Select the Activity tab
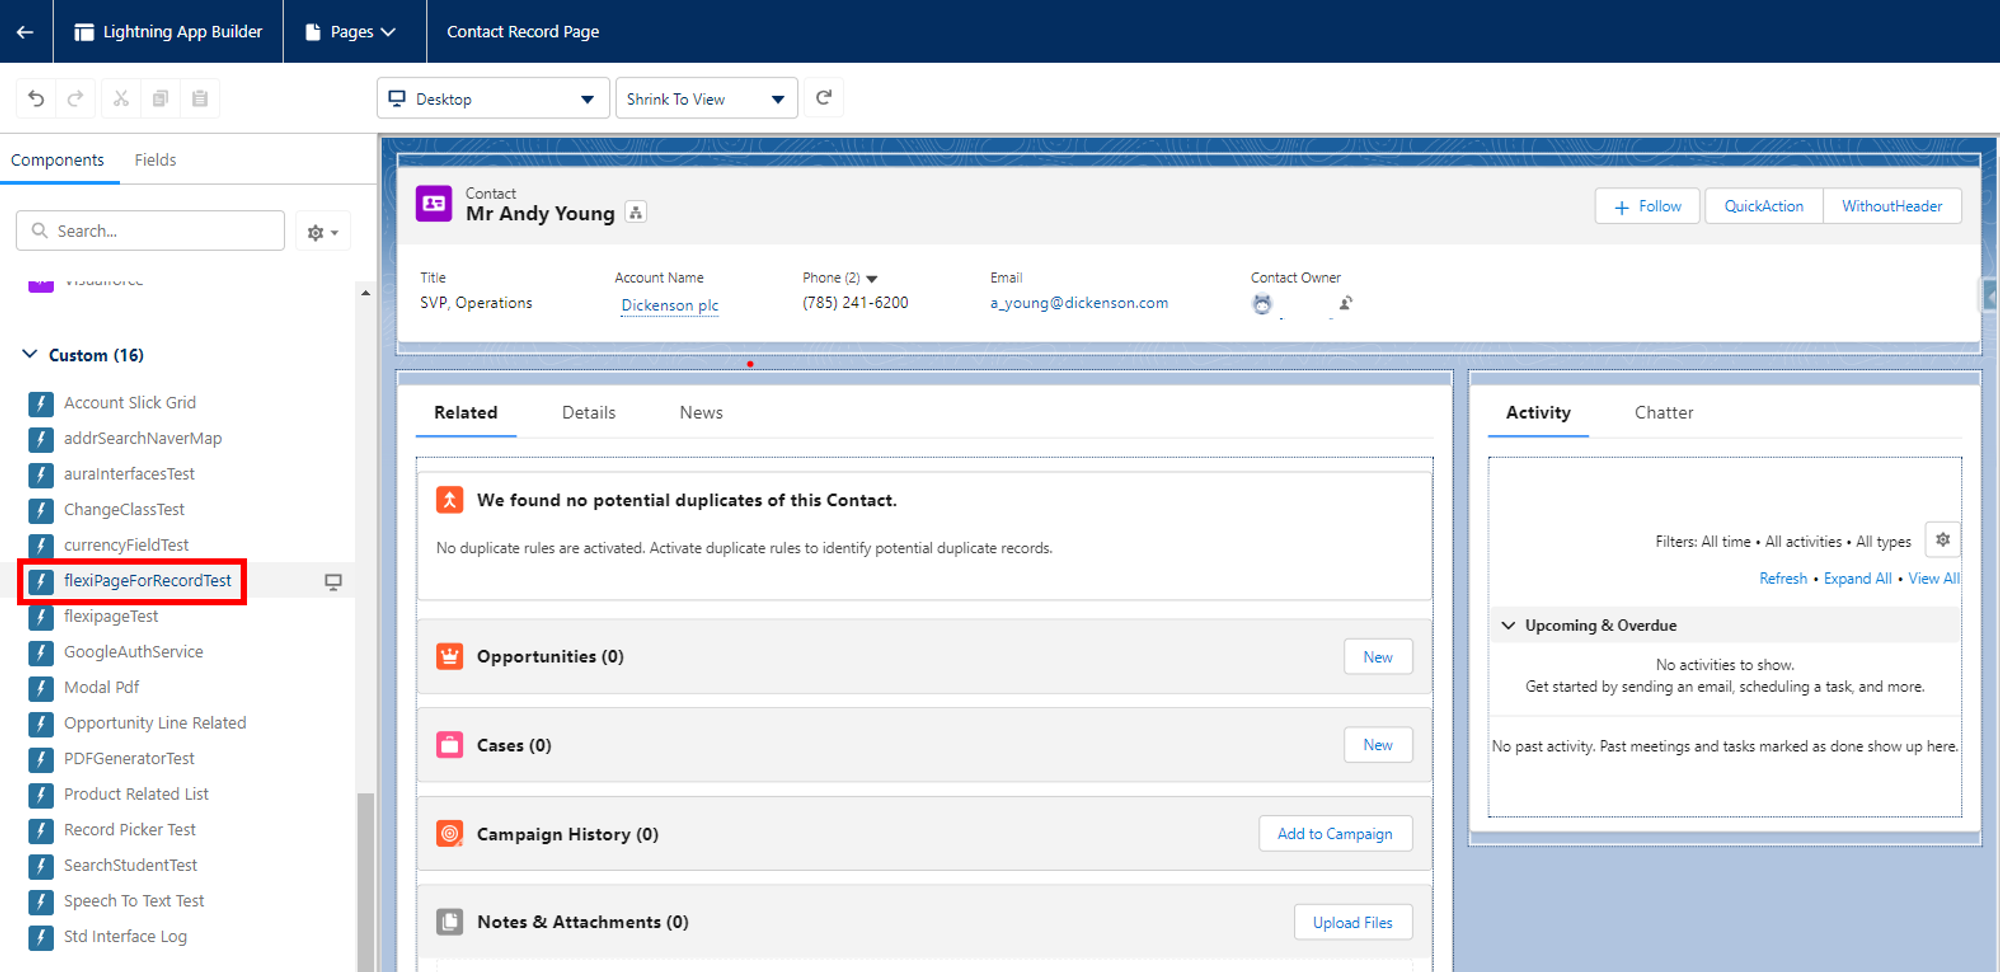This screenshot has width=2000, height=972. (1538, 413)
